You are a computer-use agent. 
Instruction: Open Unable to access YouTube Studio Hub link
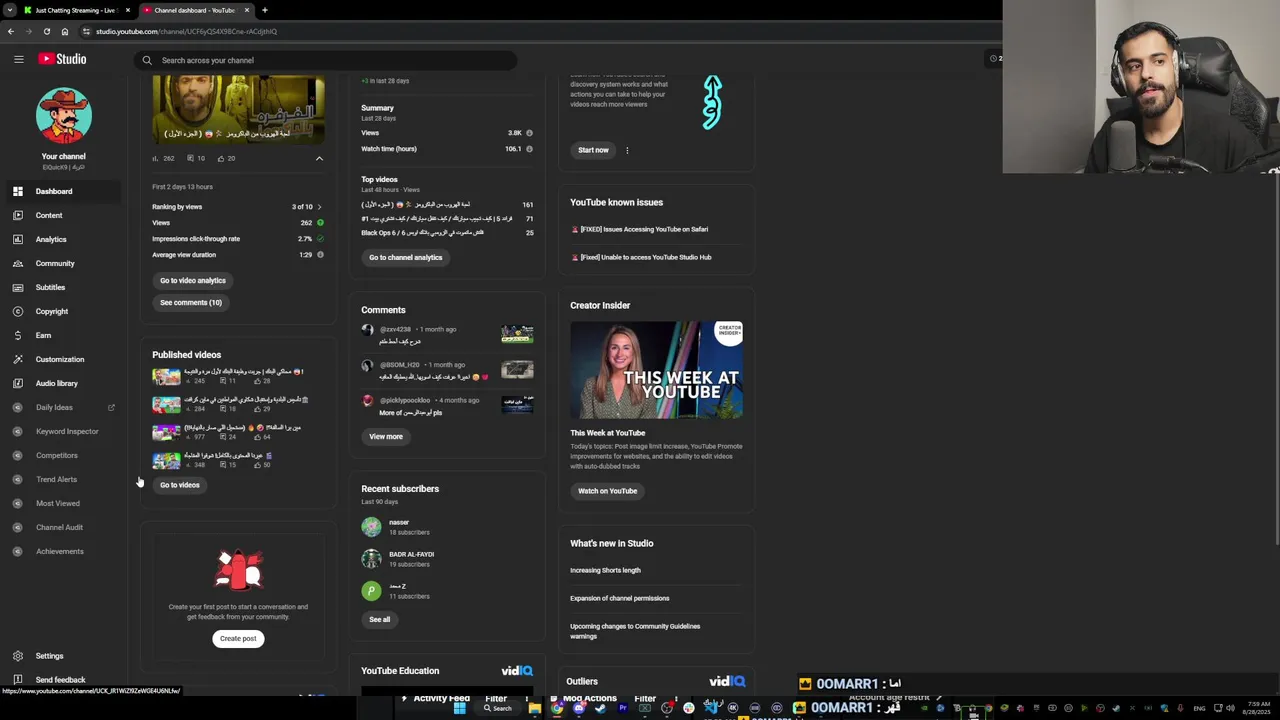(x=646, y=257)
